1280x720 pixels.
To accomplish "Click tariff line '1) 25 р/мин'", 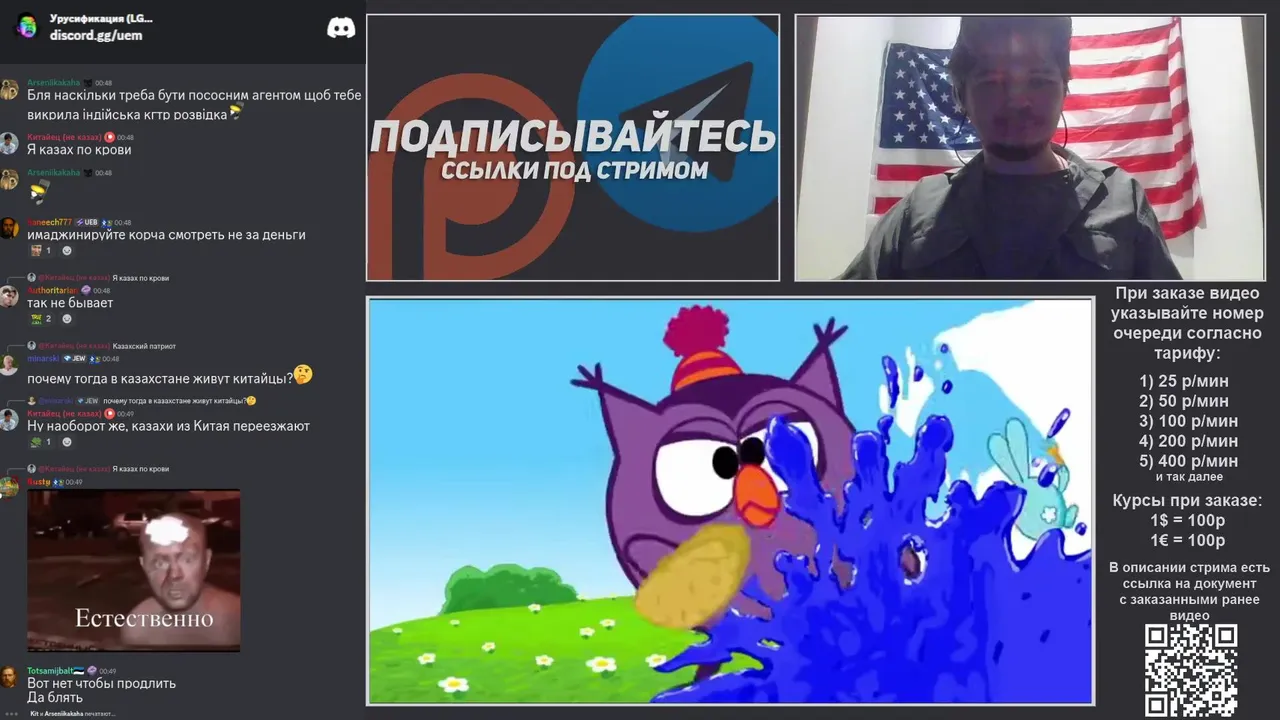I will [x=1184, y=381].
